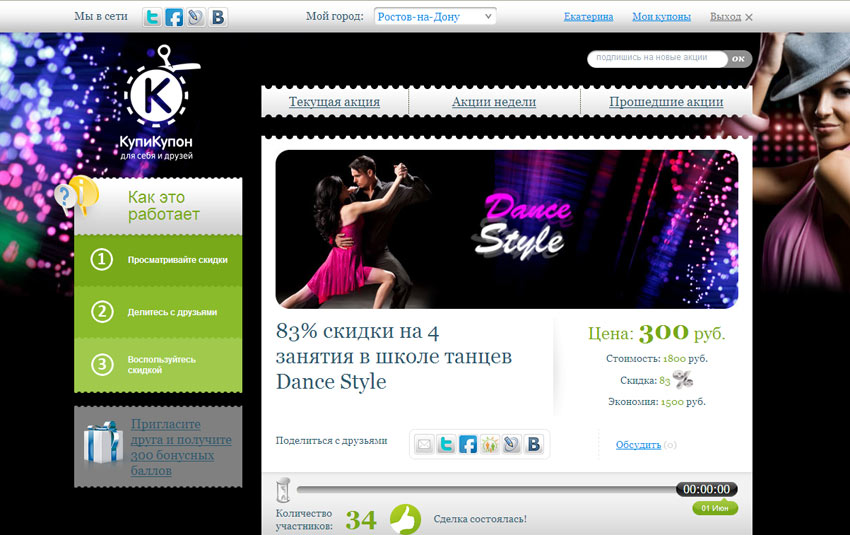Submit the subscription with the OK button
Image resolution: width=850 pixels, height=535 pixels.
click(x=739, y=59)
